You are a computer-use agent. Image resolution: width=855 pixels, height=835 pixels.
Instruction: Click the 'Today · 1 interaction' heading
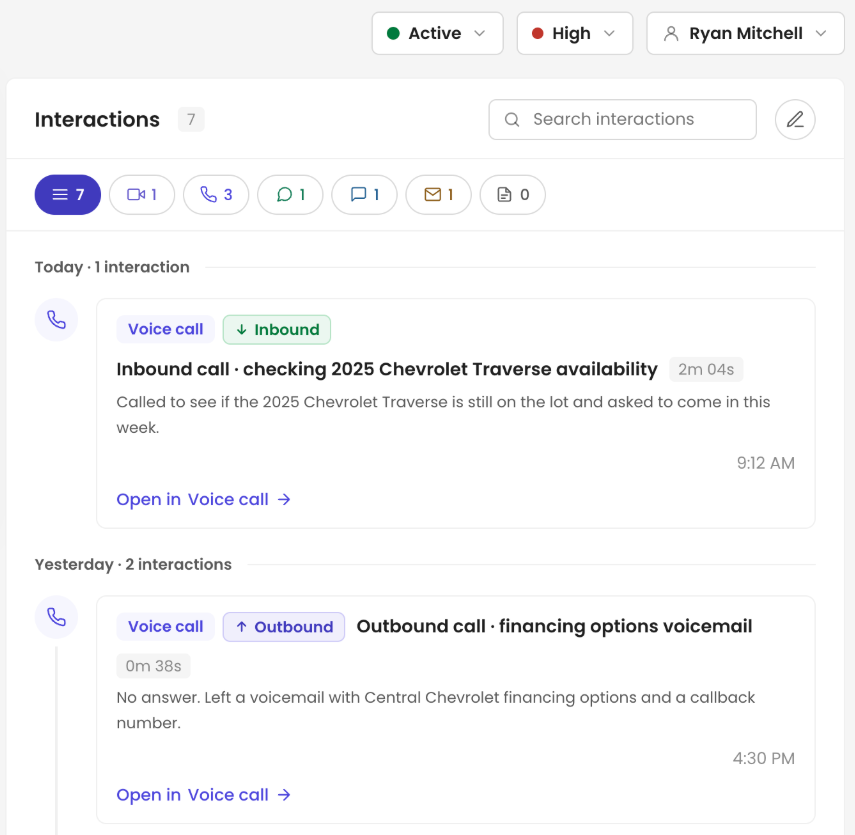coord(112,267)
